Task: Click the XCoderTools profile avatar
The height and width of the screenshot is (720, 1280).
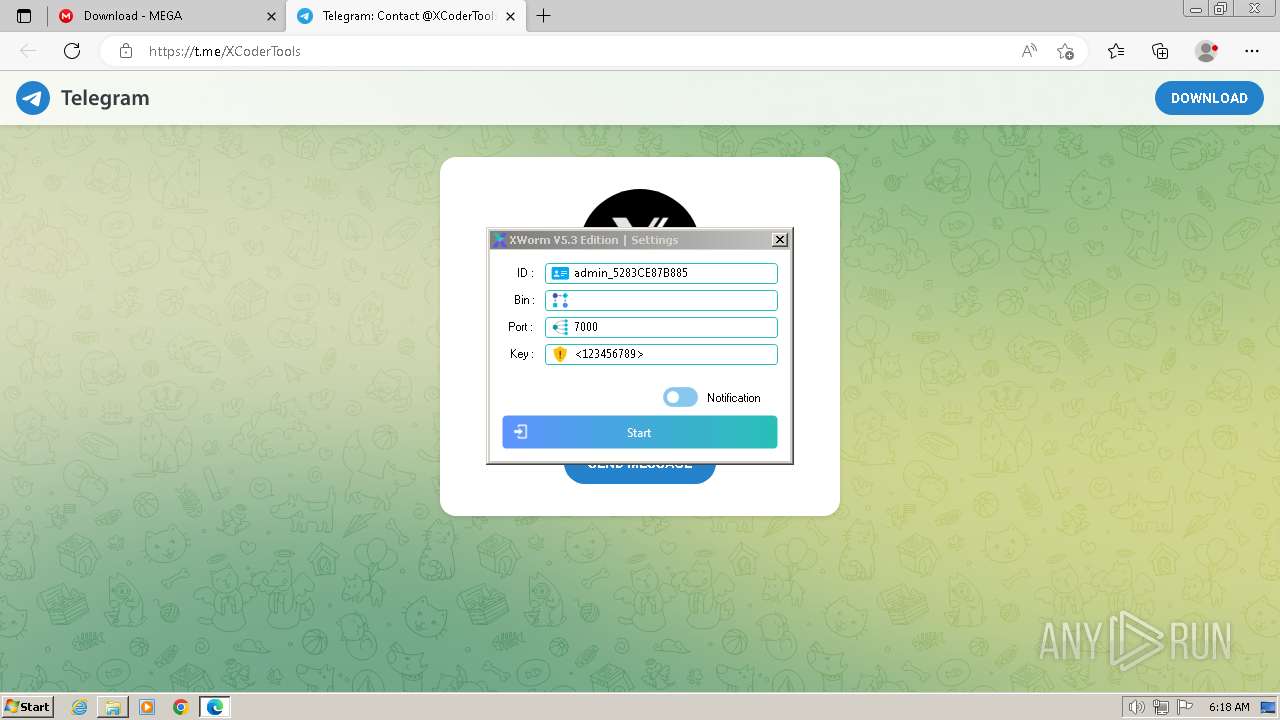Action: (x=640, y=208)
